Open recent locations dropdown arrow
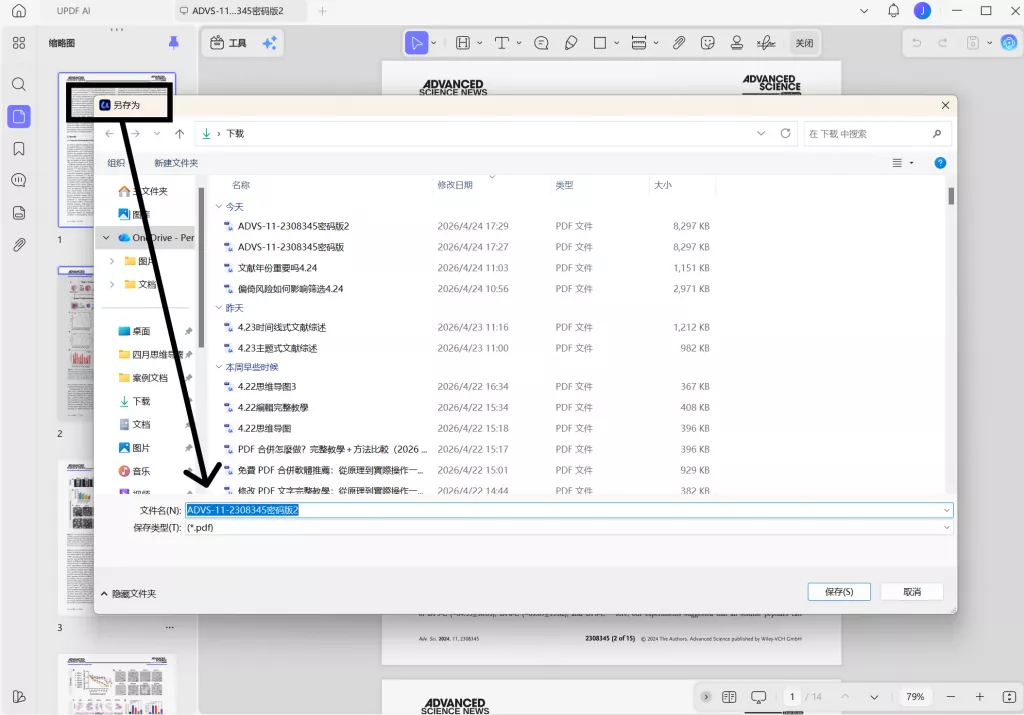This screenshot has height=715, width=1024. (x=157, y=133)
